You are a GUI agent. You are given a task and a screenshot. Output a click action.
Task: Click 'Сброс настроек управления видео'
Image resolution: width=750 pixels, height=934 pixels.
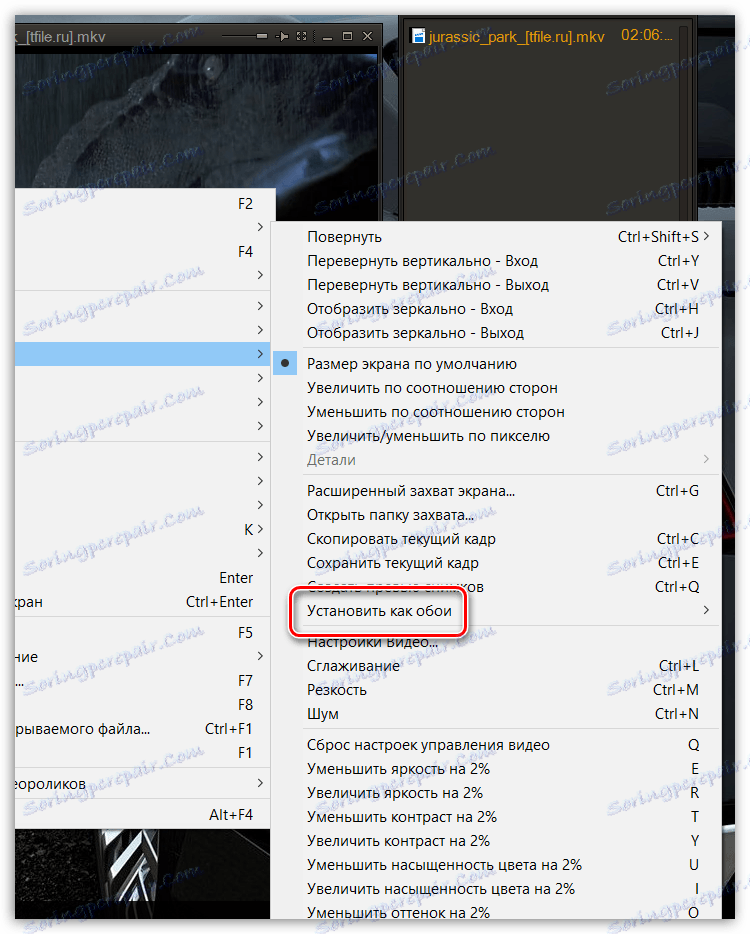(496, 745)
